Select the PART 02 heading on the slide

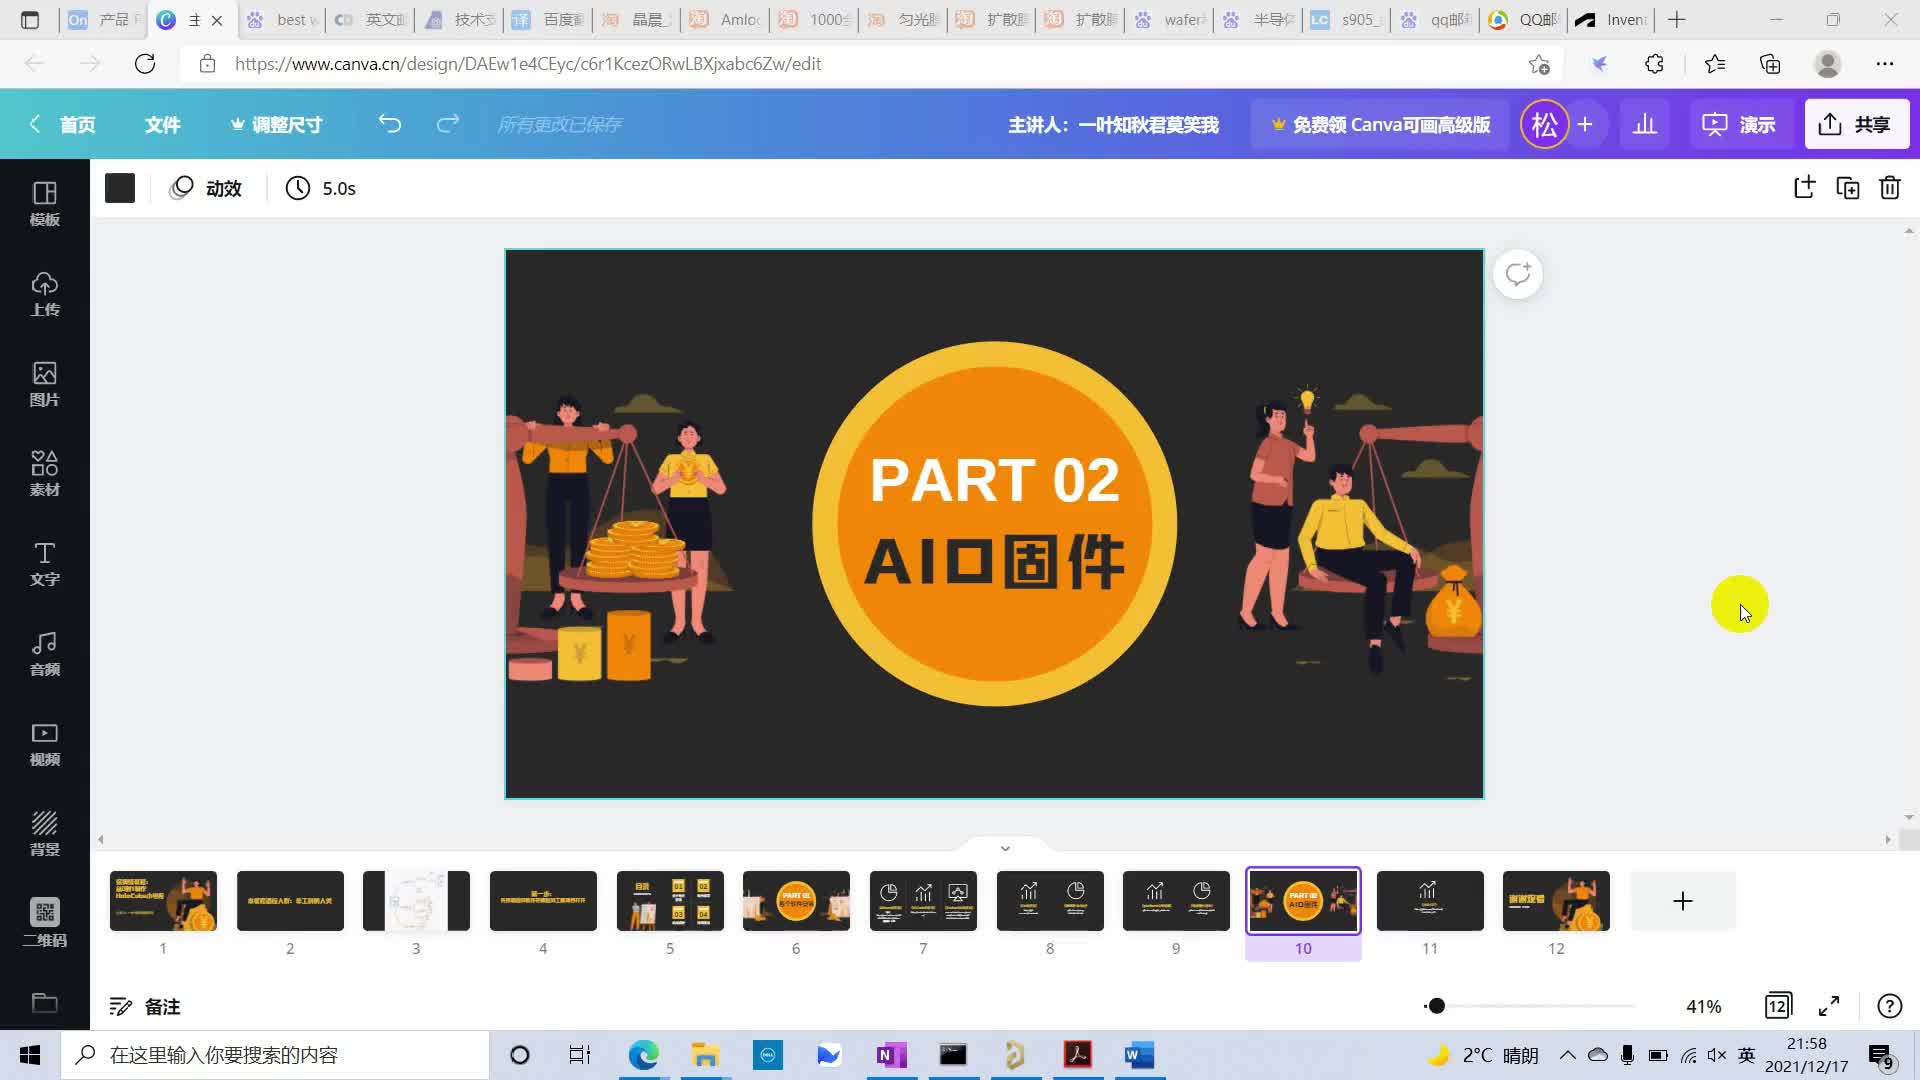[994, 480]
